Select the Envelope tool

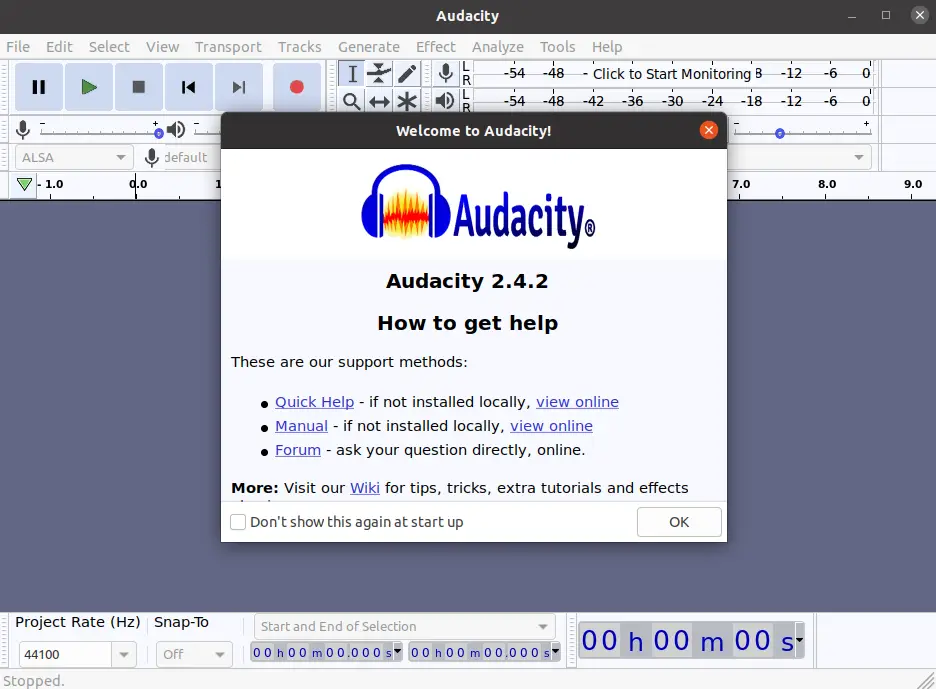[x=379, y=74]
